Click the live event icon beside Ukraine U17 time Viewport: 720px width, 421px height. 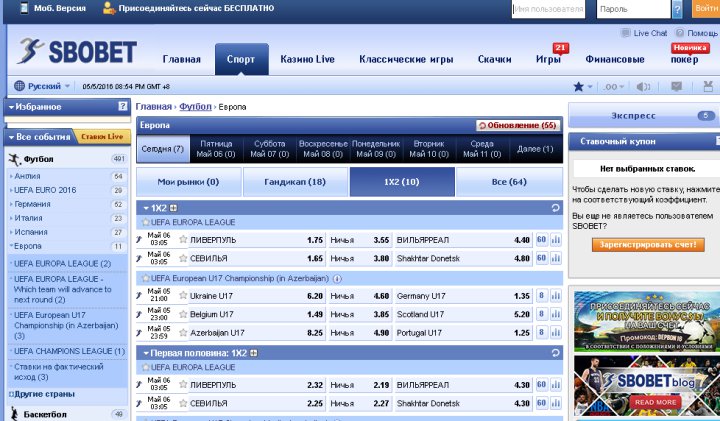click(x=139, y=296)
